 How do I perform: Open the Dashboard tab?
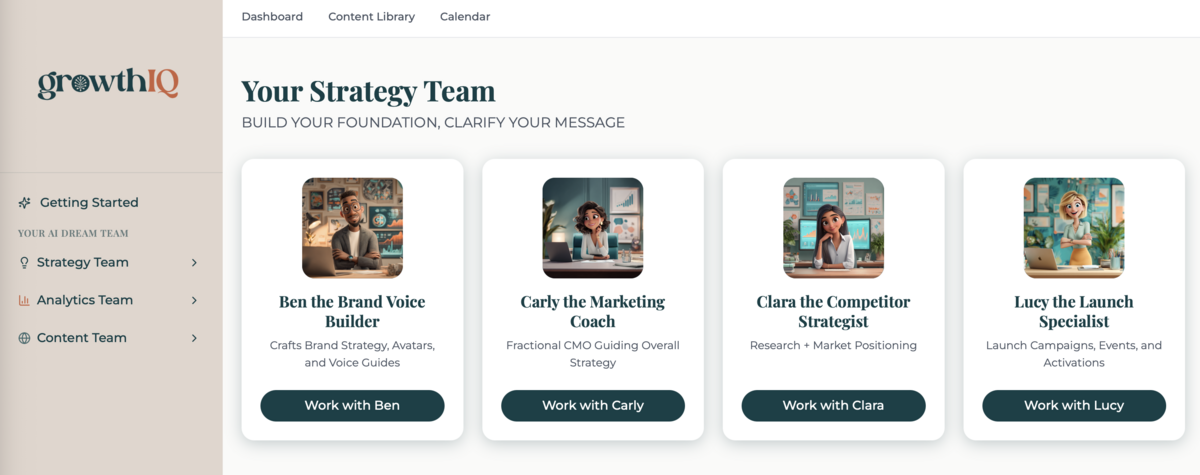272,17
